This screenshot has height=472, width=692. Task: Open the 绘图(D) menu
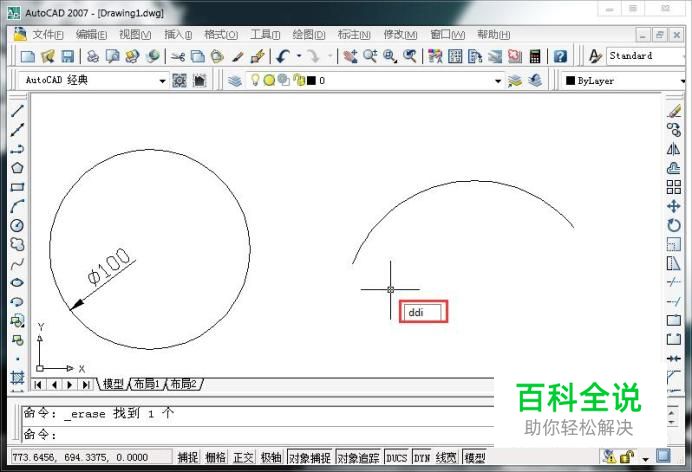[x=308, y=34]
